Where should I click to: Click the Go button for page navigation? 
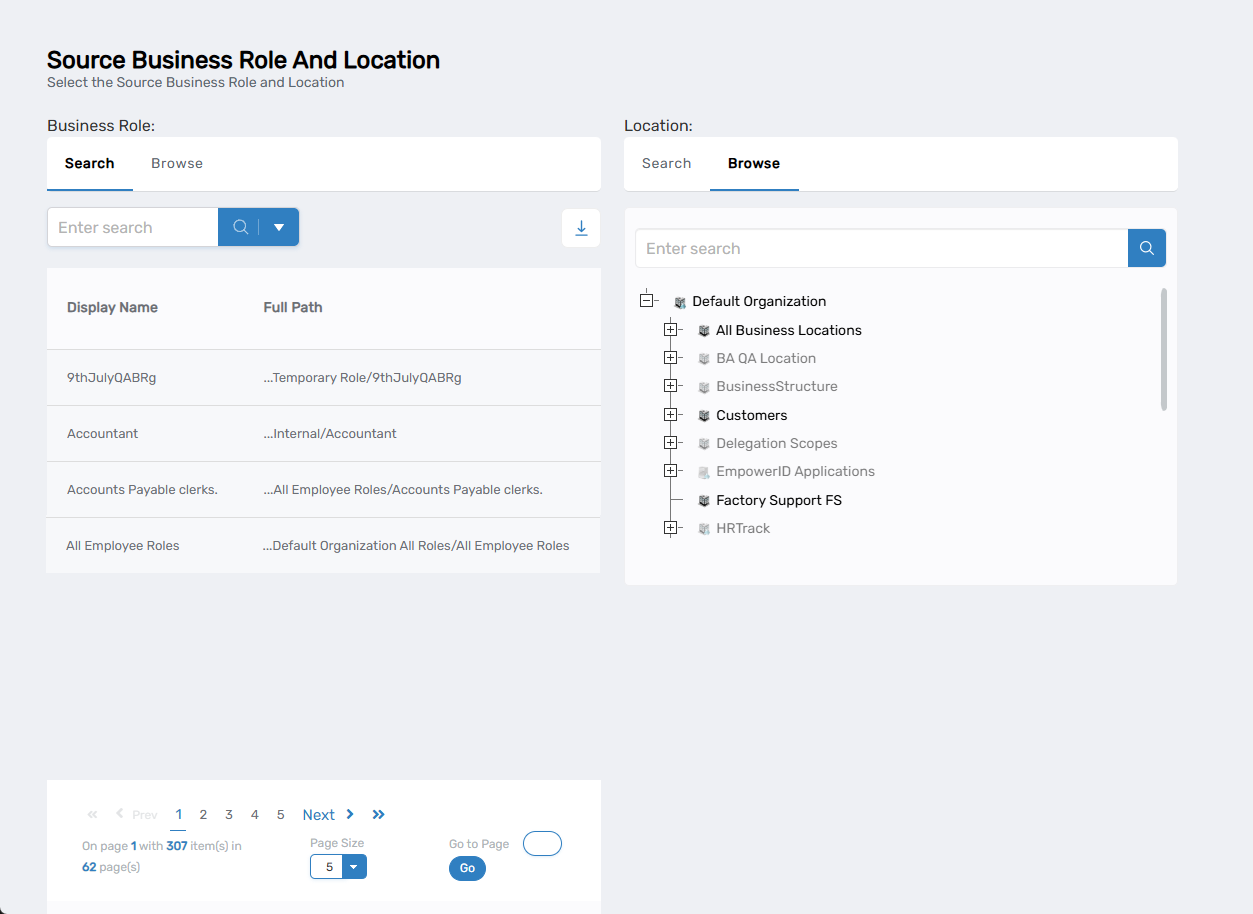point(466,868)
